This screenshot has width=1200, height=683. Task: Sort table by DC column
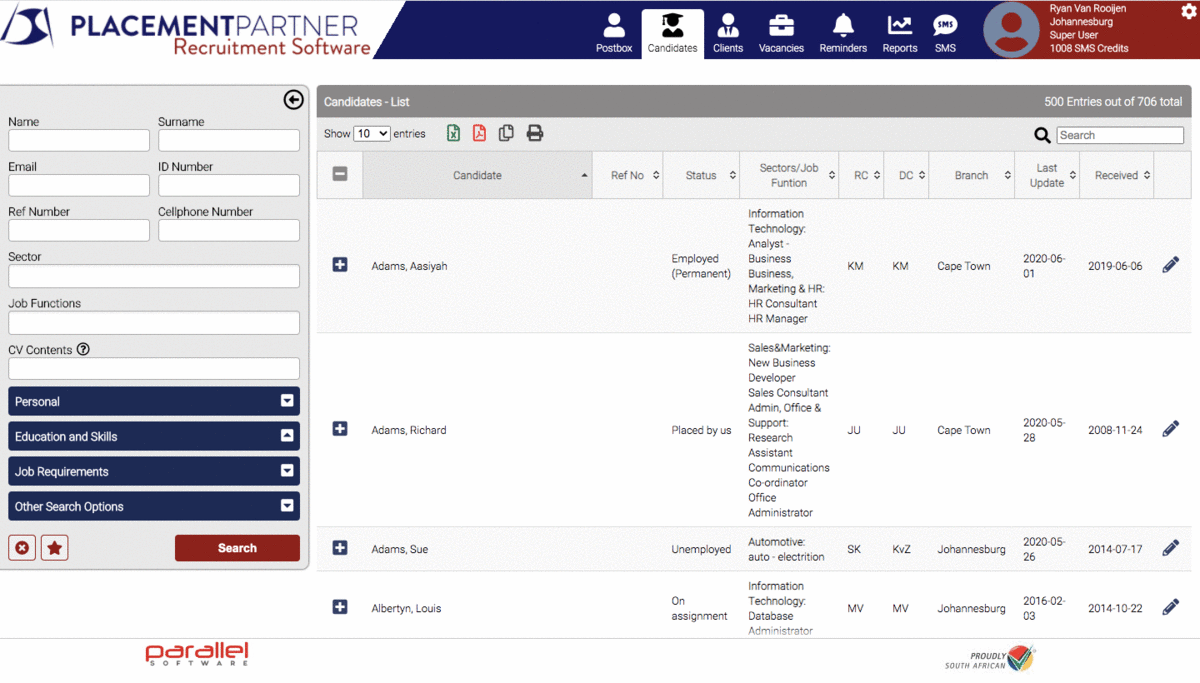point(906,175)
